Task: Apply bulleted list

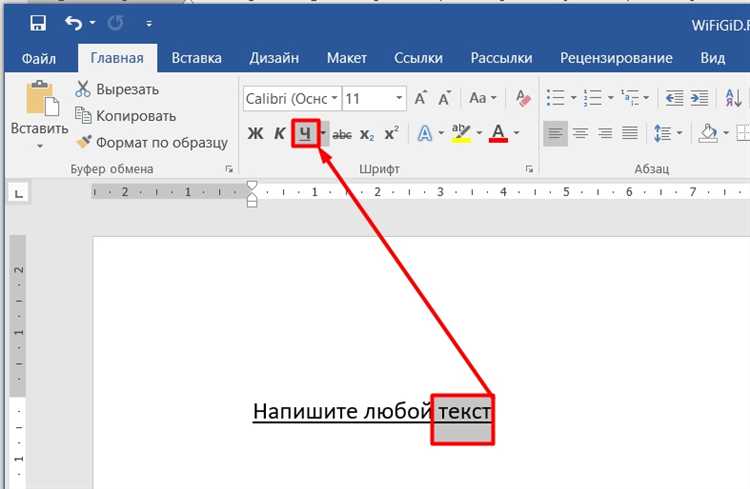Action: (556, 98)
